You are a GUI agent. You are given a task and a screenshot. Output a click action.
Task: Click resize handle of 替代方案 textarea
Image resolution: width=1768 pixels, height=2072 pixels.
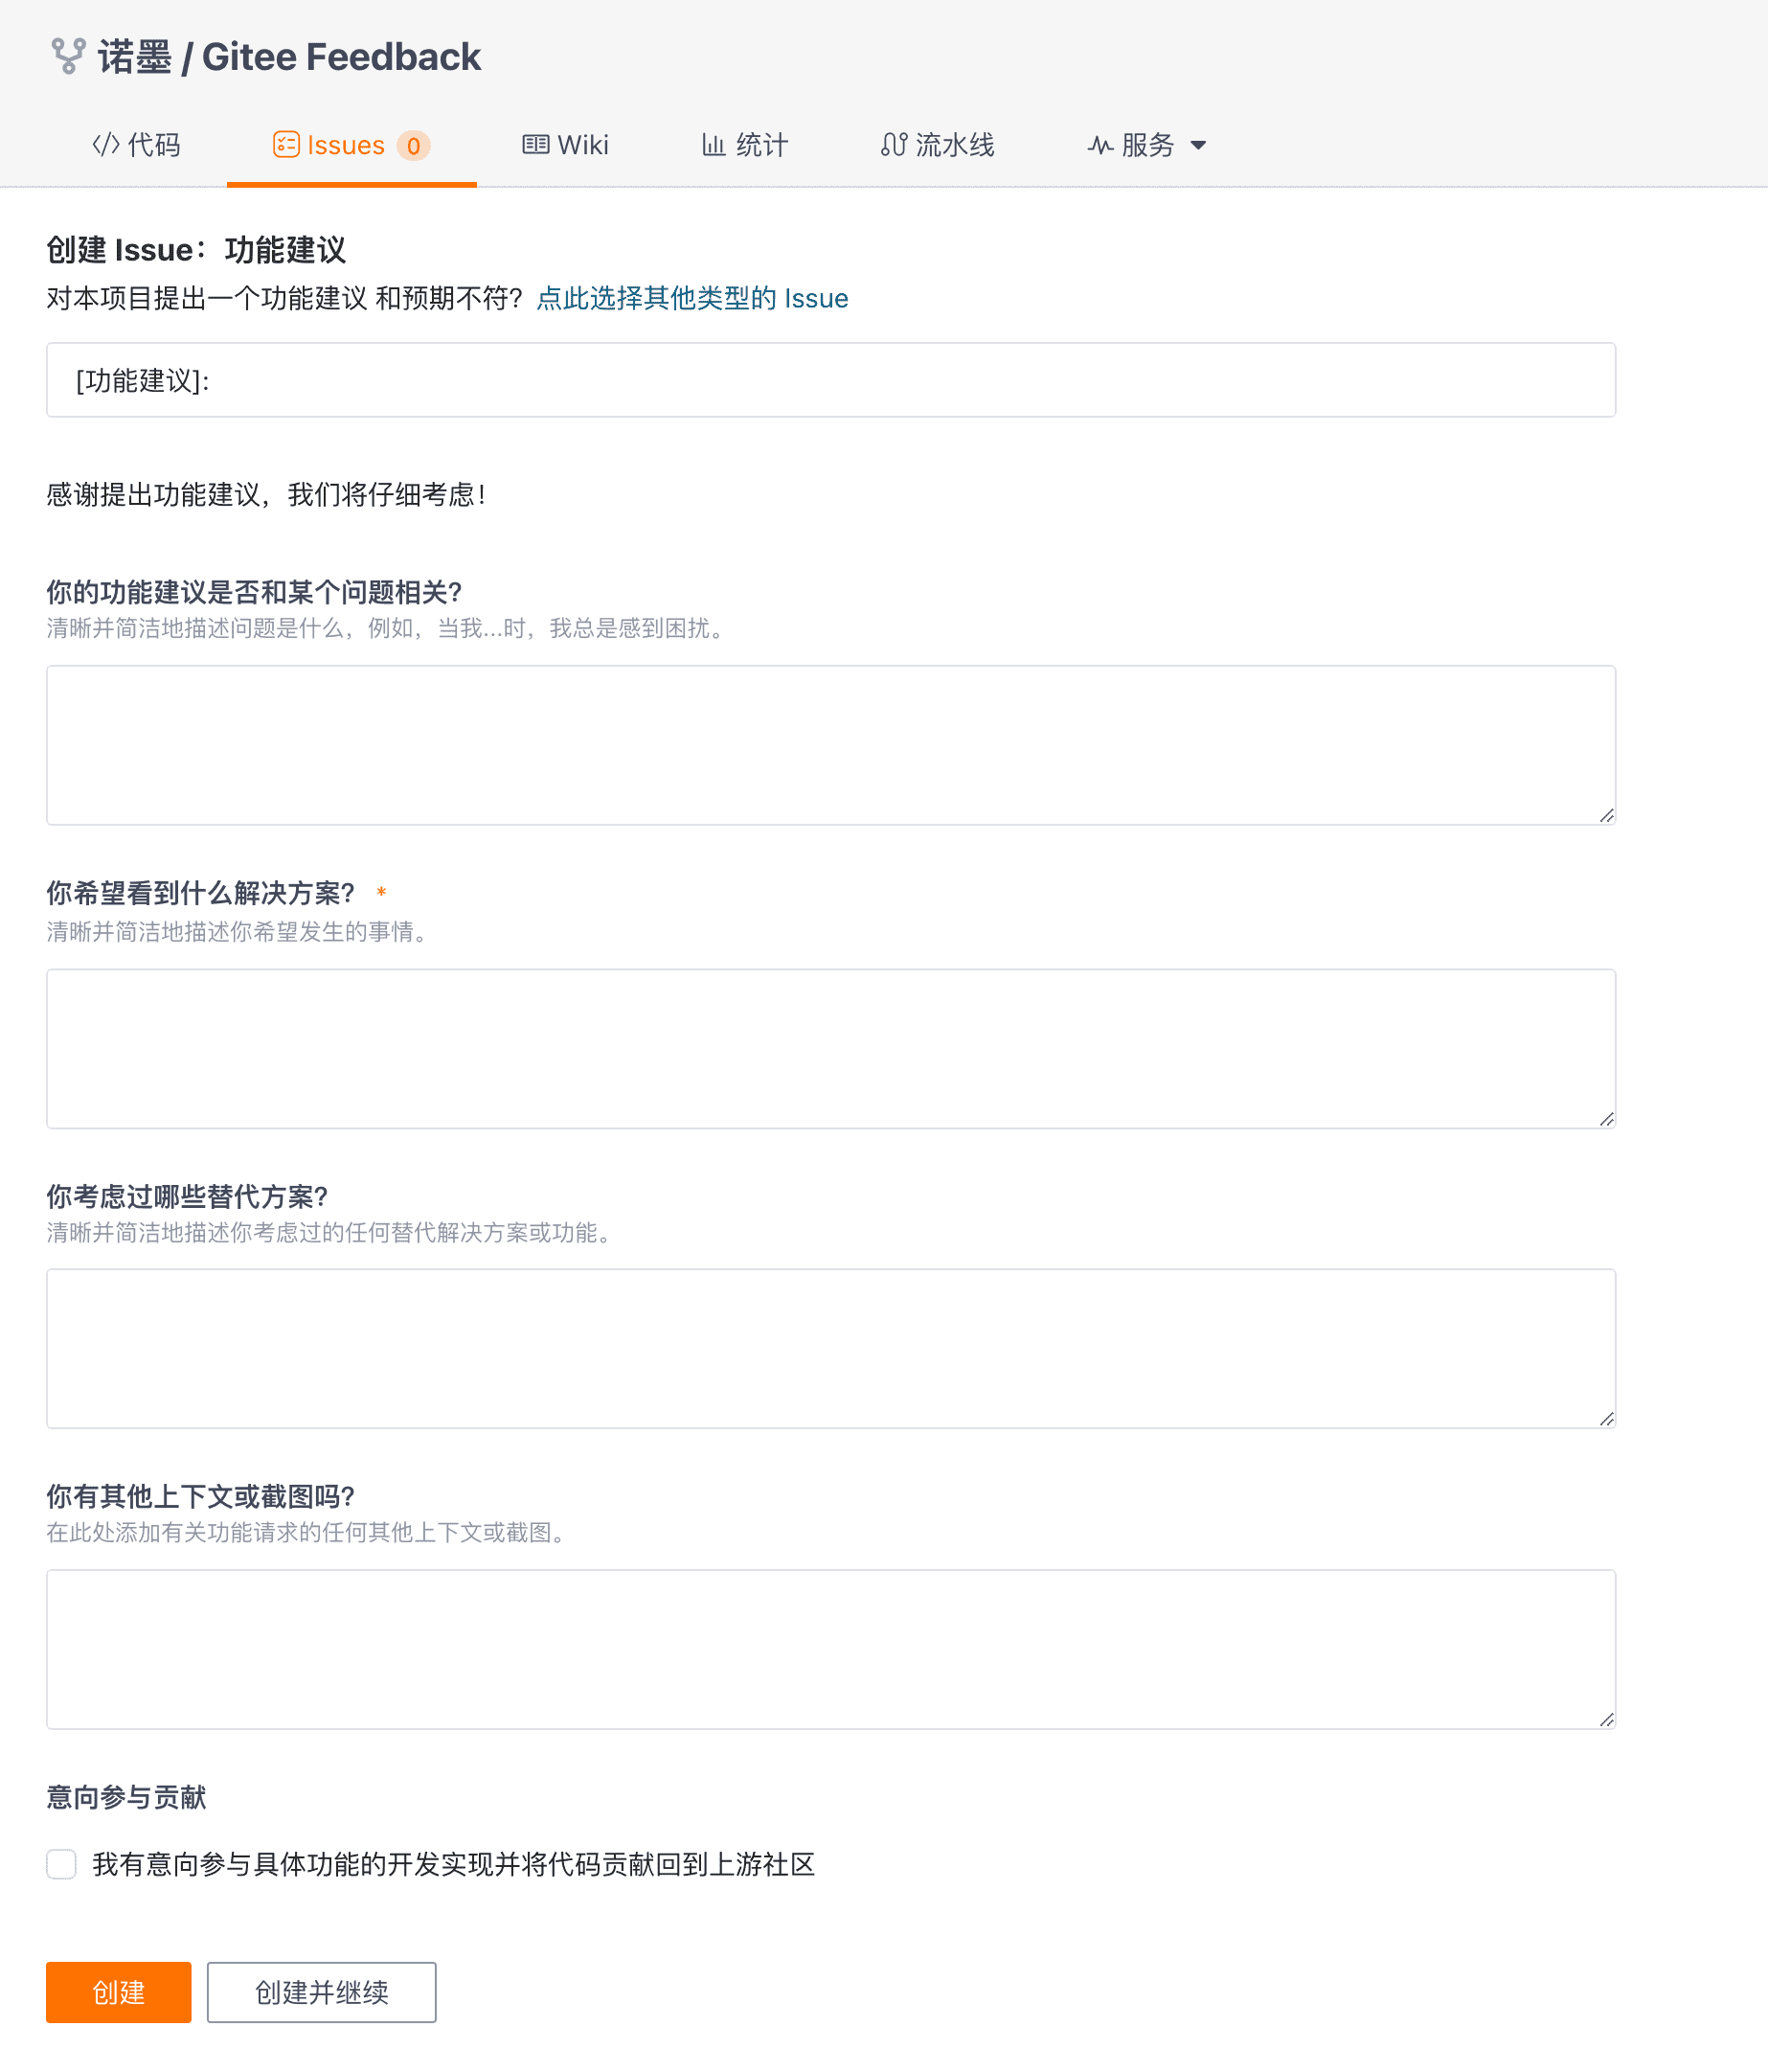pyautogui.click(x=1606, y=1419)
